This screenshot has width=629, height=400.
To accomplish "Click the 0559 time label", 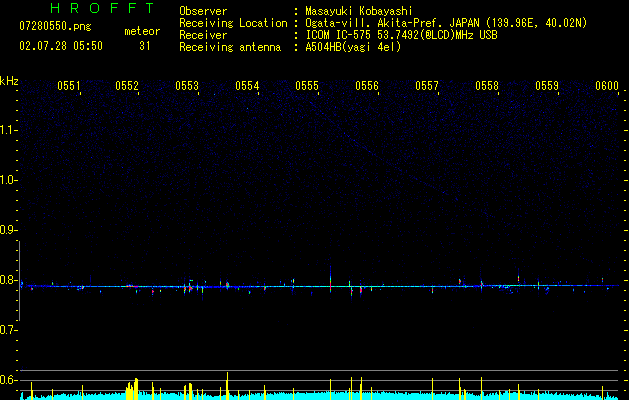I will click(547, 86).
